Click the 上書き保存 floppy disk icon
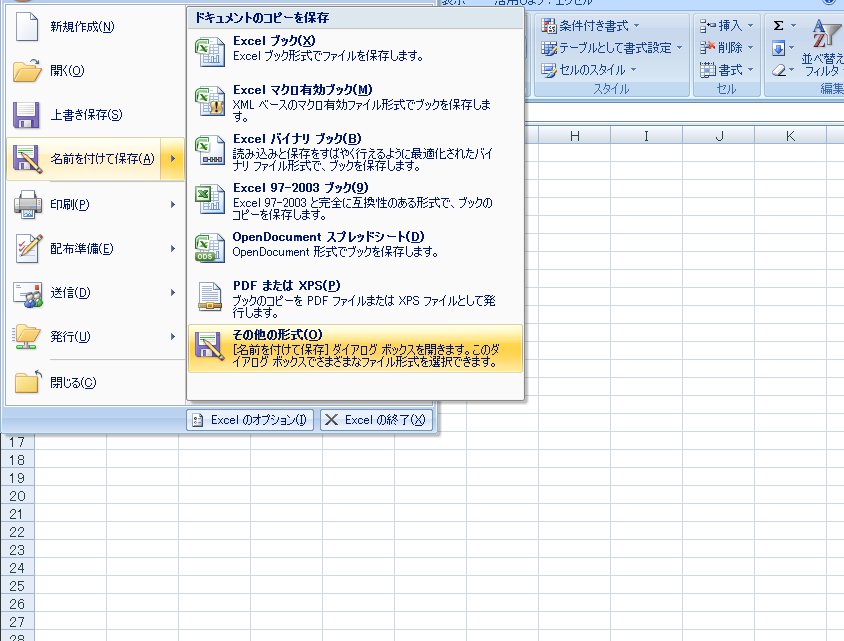This screenshot has height=641, width=844. (26, 115)
